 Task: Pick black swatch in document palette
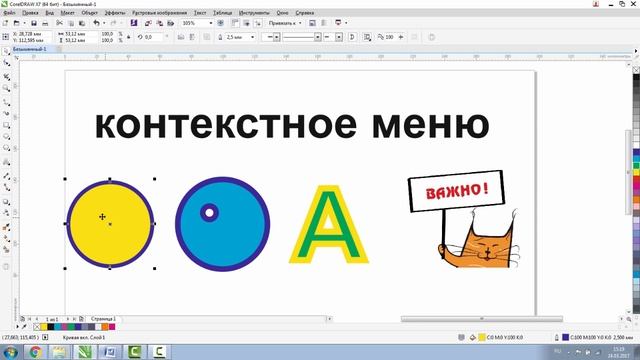tap(51, 327)
